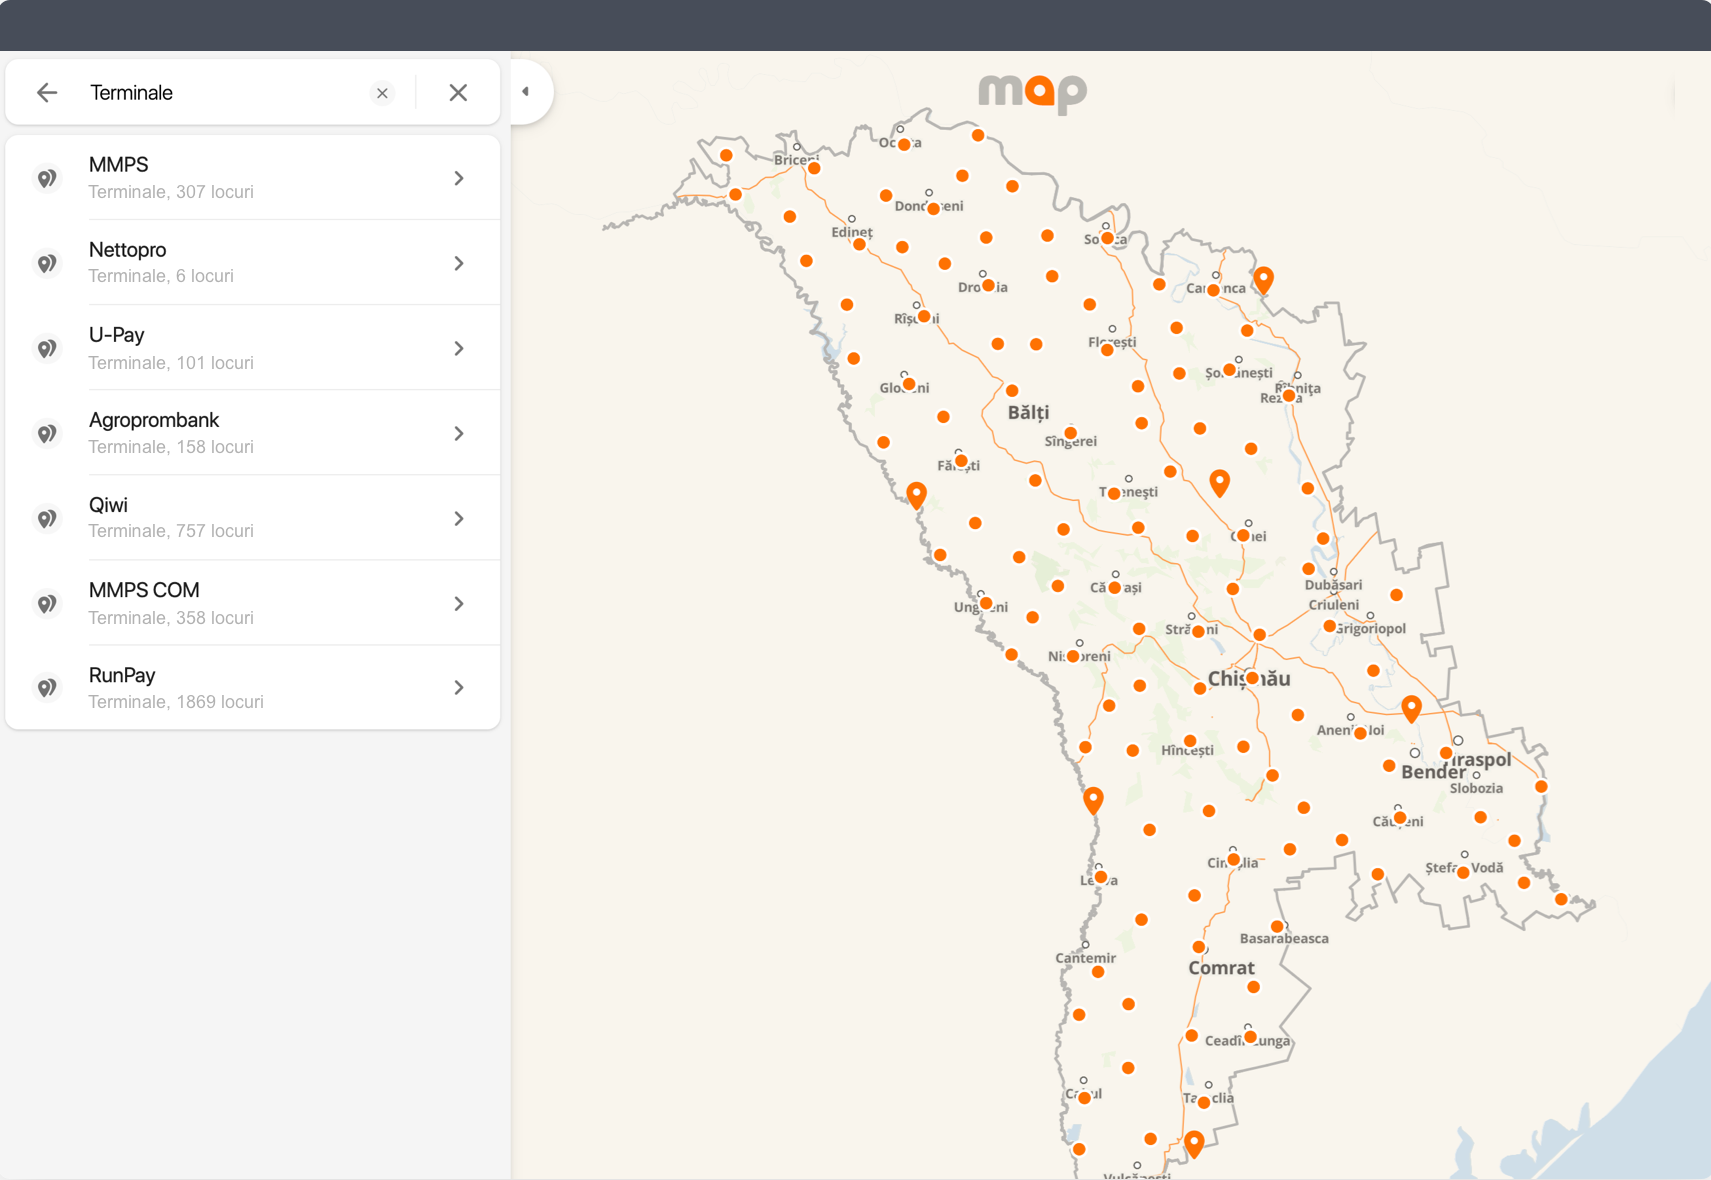Screen dimensions: 1711x1180
Task: Collapse the side panel with the arrow tab
Action: [526, 92]
